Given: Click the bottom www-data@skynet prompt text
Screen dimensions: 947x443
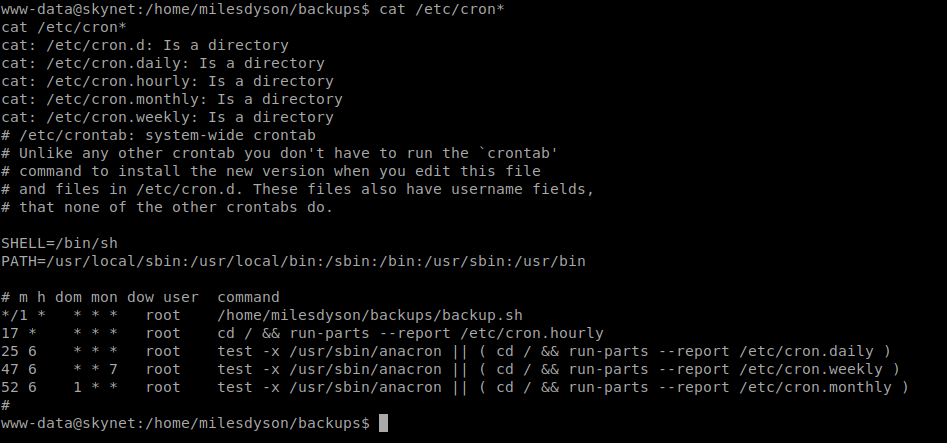Looking at the screenshot, I should tap(185, 424).
